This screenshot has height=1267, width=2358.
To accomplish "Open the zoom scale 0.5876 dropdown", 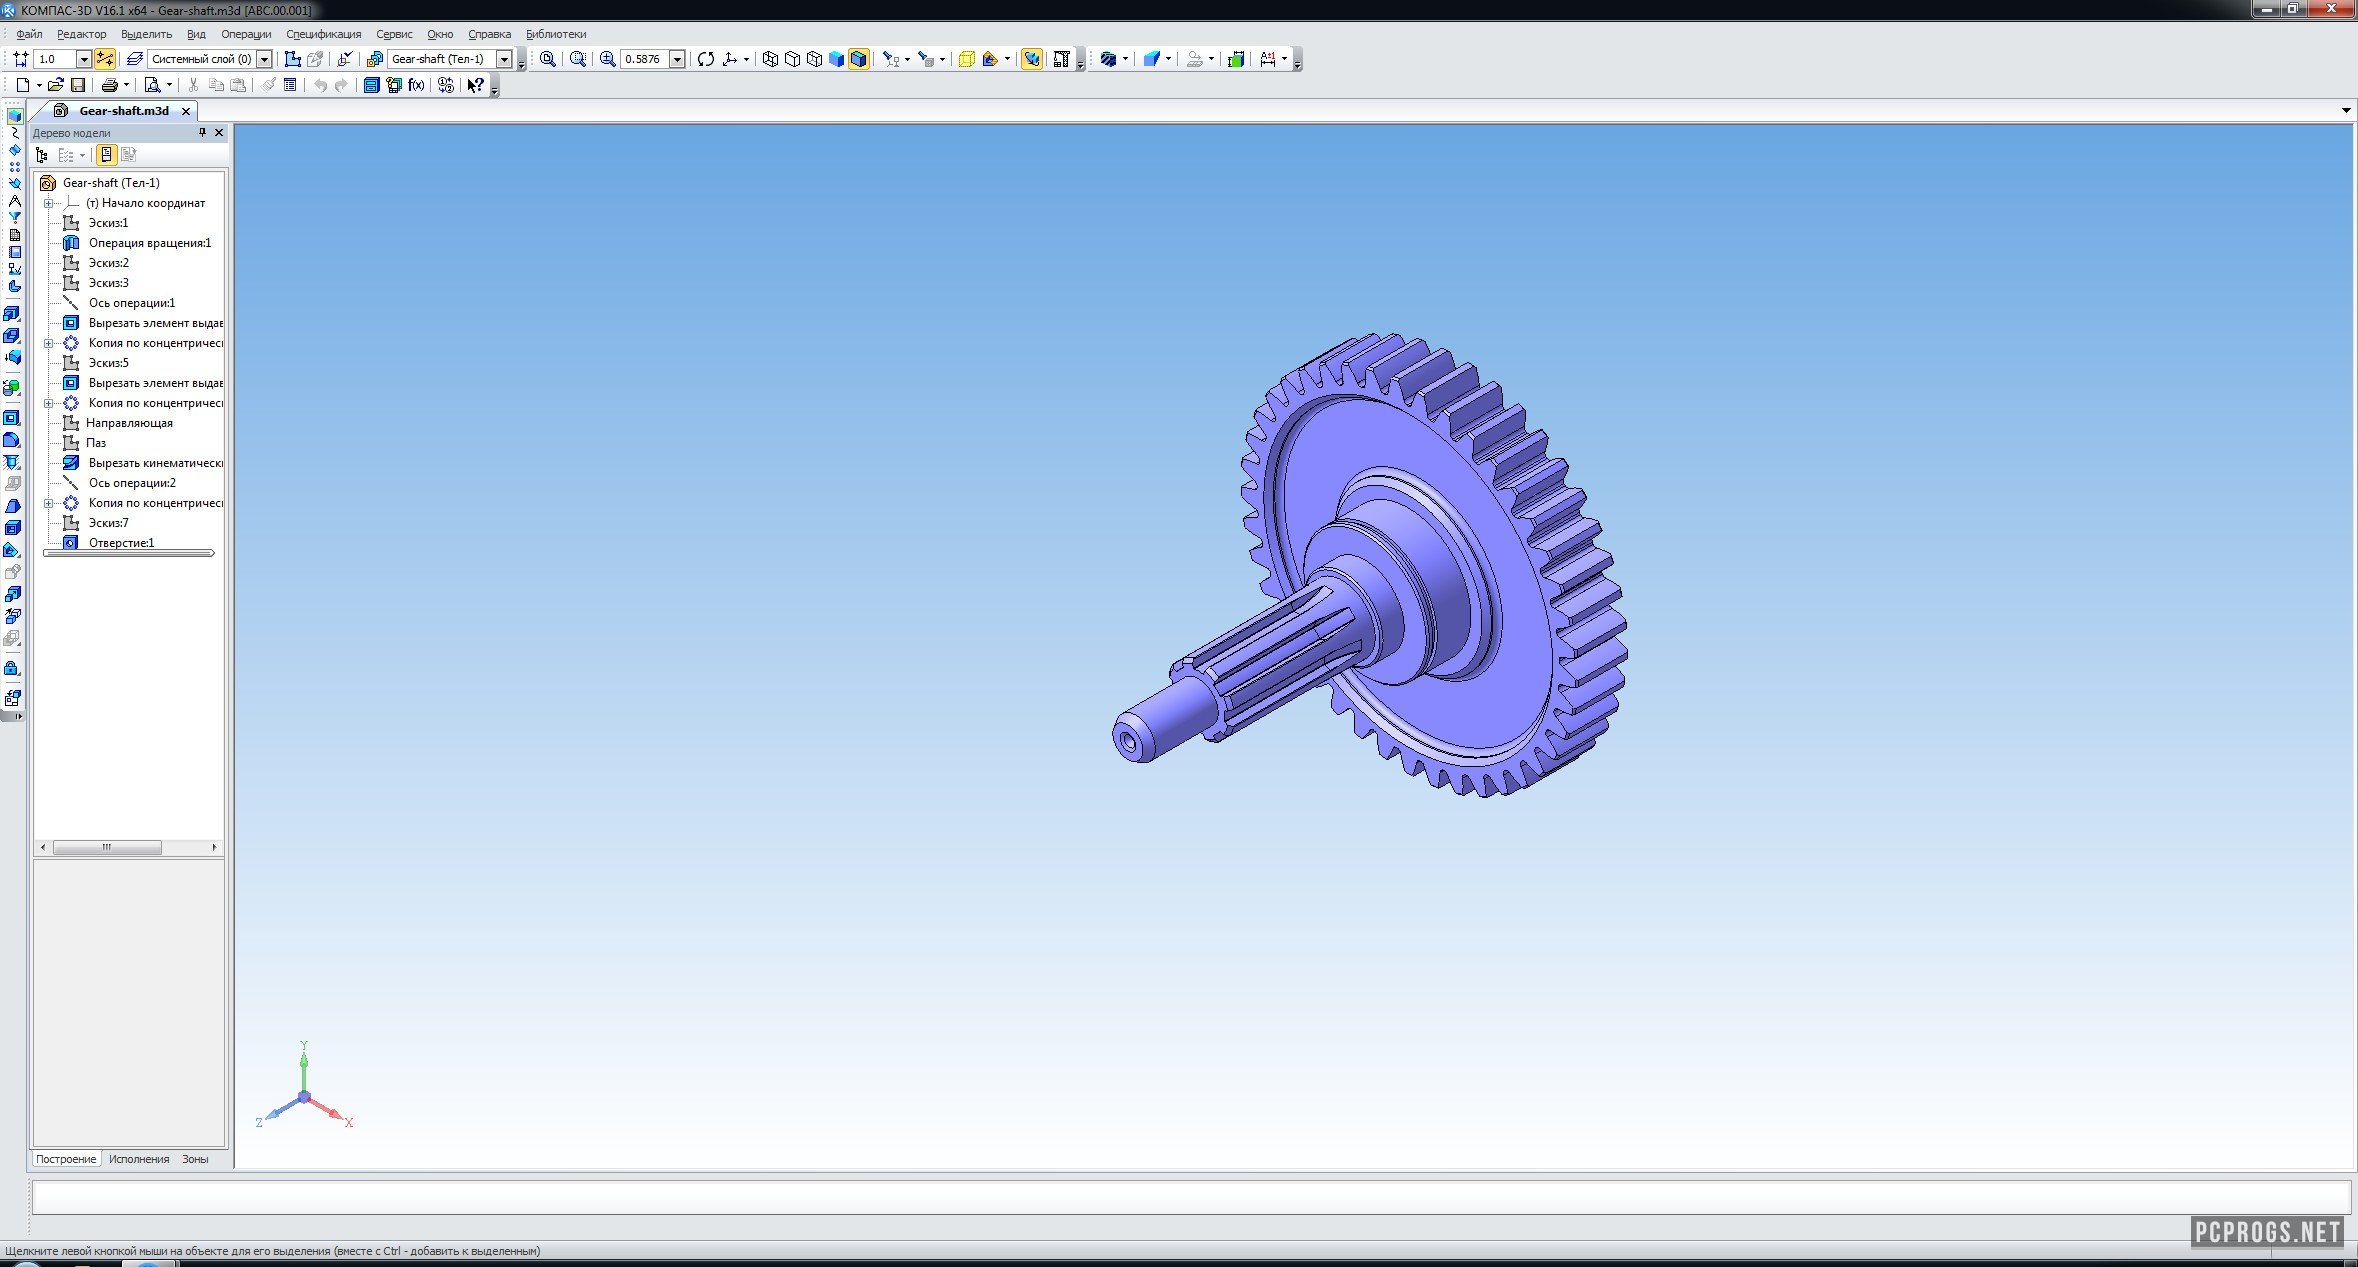I will click(x=677, y=59).
